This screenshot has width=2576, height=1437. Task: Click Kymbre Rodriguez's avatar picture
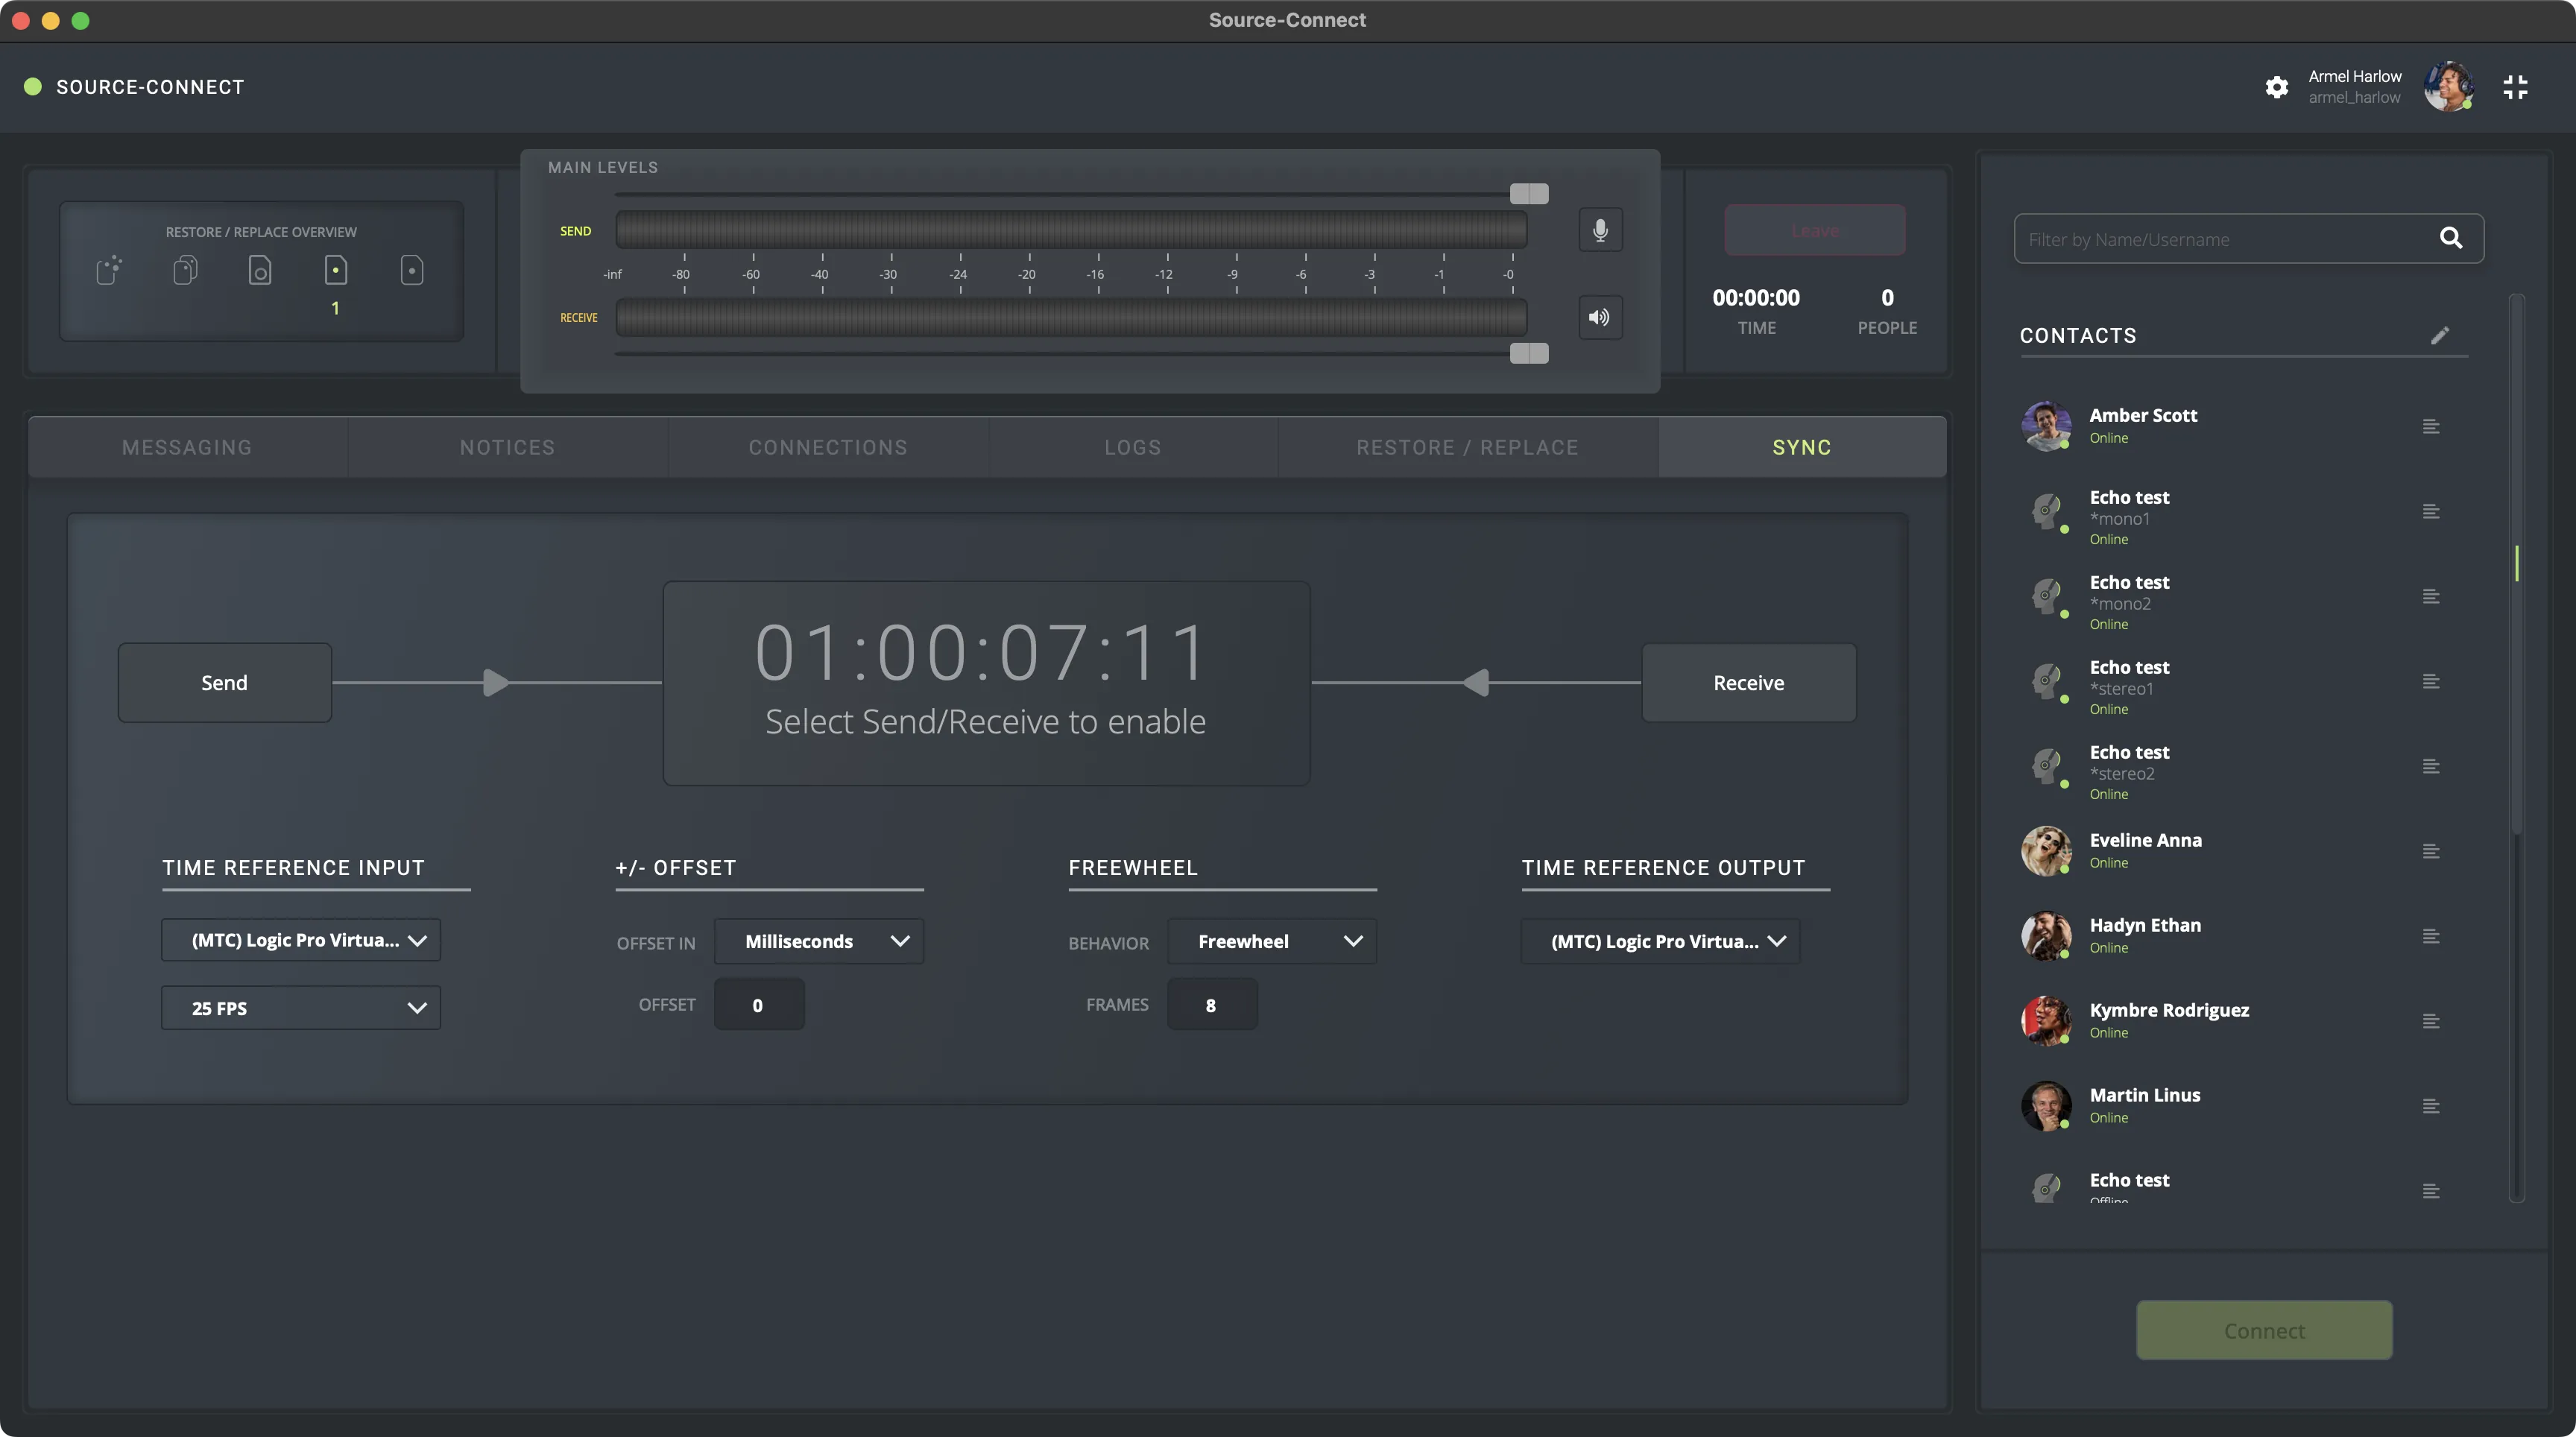[x=2046, y=1021]
